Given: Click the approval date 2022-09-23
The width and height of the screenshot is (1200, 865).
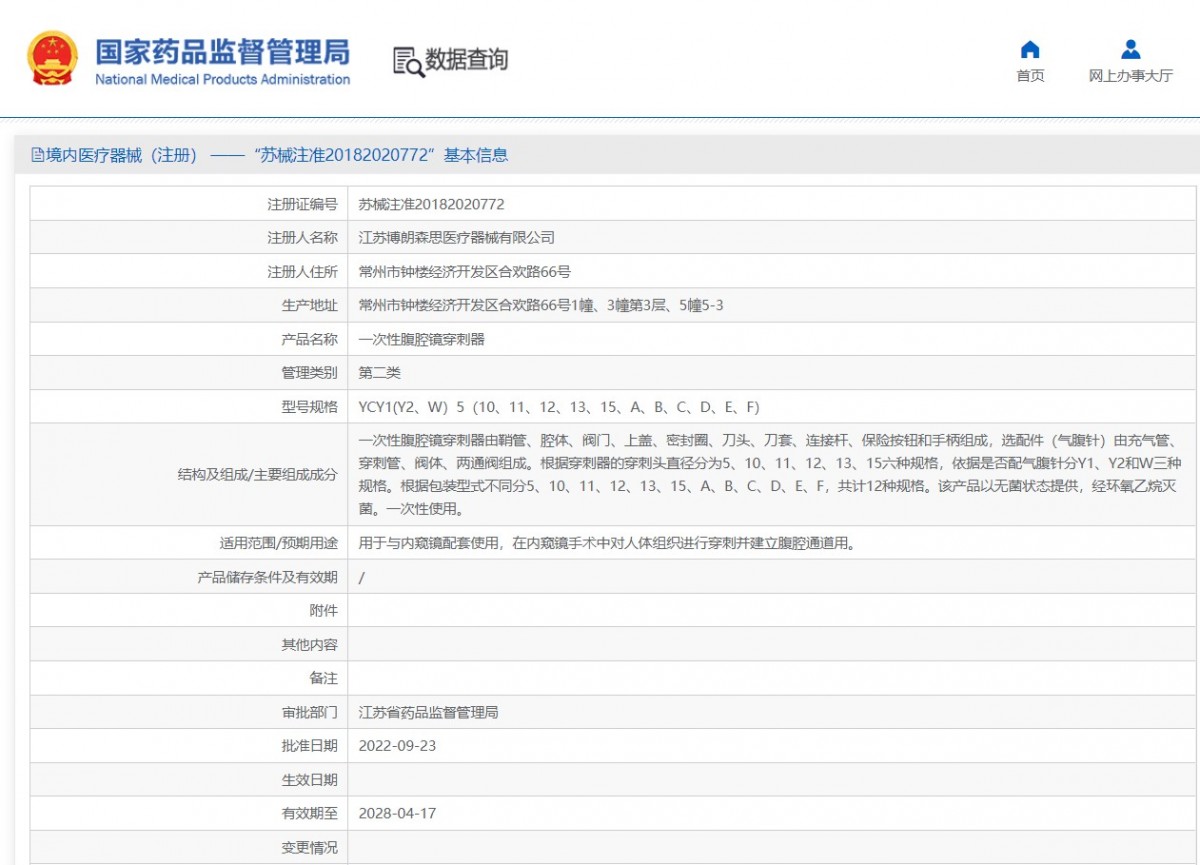Looking at the screenshot, I should 397,746.
